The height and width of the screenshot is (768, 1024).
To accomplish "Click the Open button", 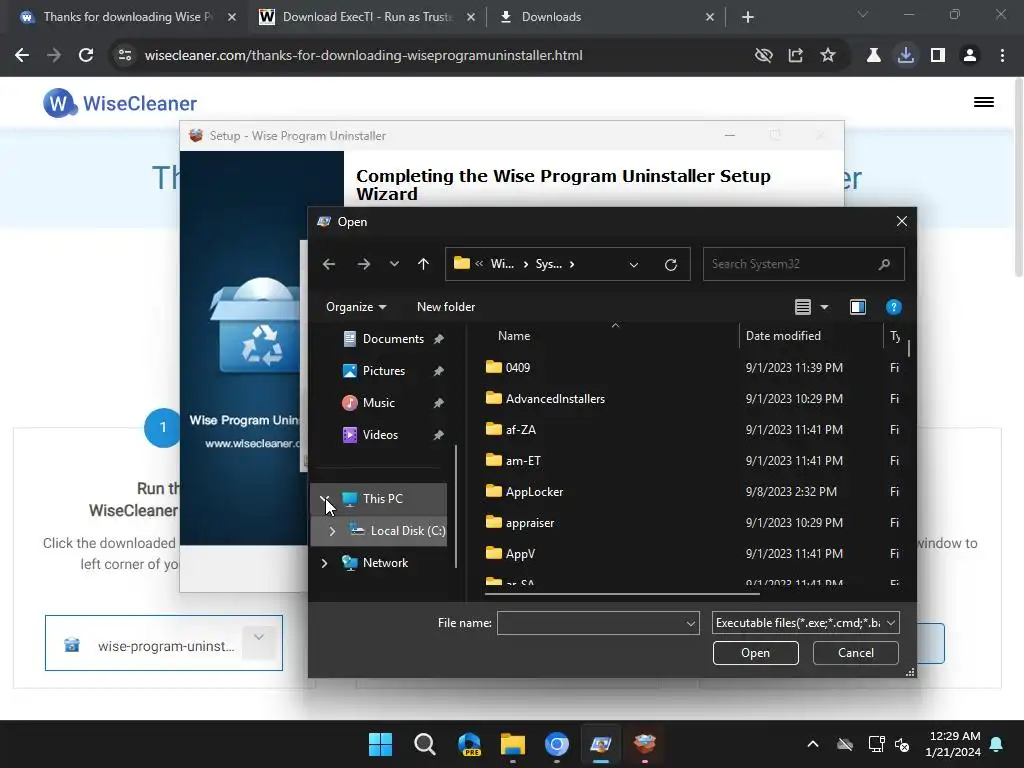I will [x=756, y=653].
